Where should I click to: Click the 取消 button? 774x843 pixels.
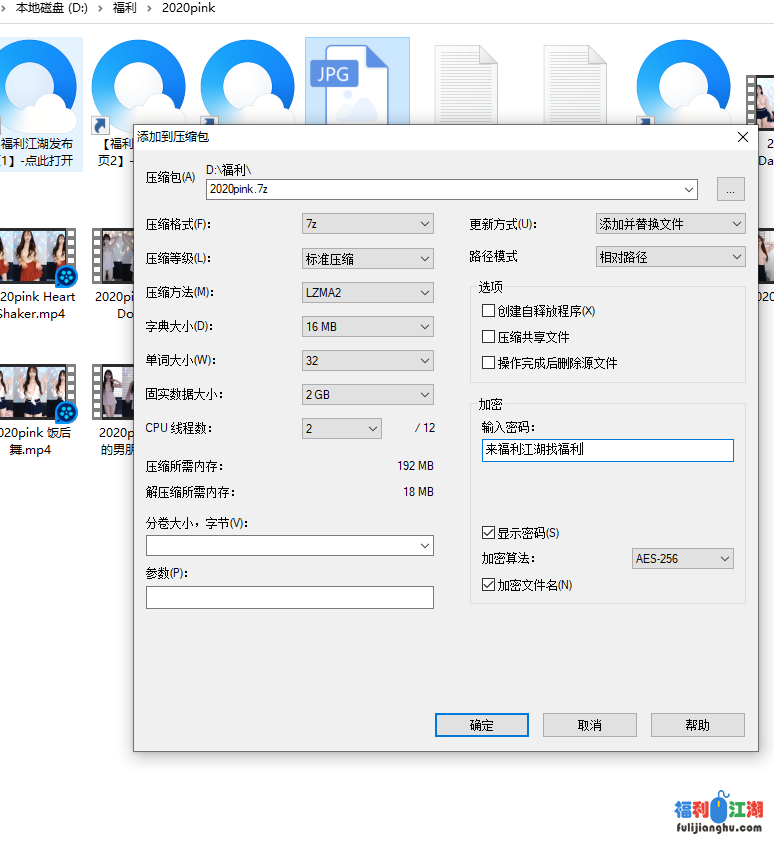coord(590,725)
